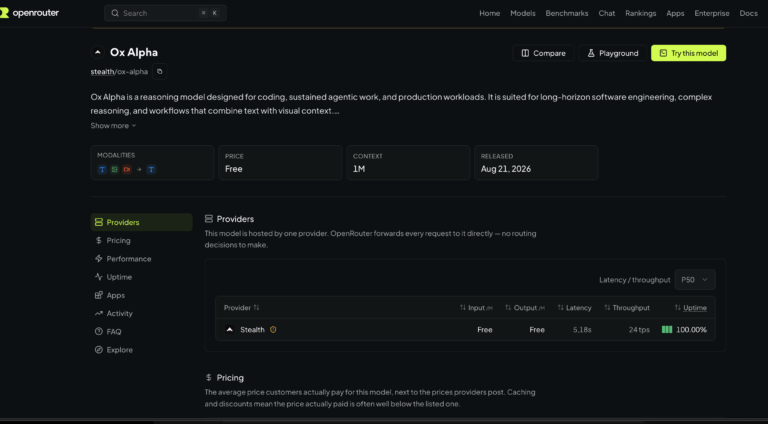Click the 1M context value
768x424 pixels.
pyautogui.click(x=359, y=169)
